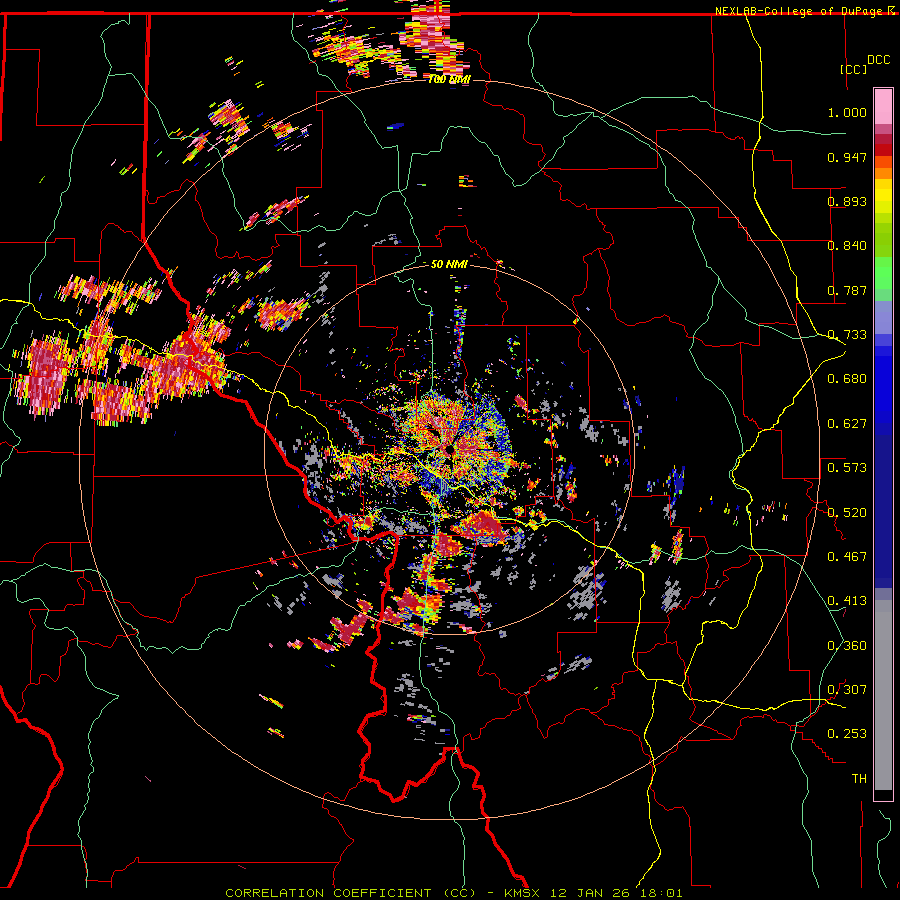Click the 0.573 legend value
900x900 pixels.
pos(847,468)
